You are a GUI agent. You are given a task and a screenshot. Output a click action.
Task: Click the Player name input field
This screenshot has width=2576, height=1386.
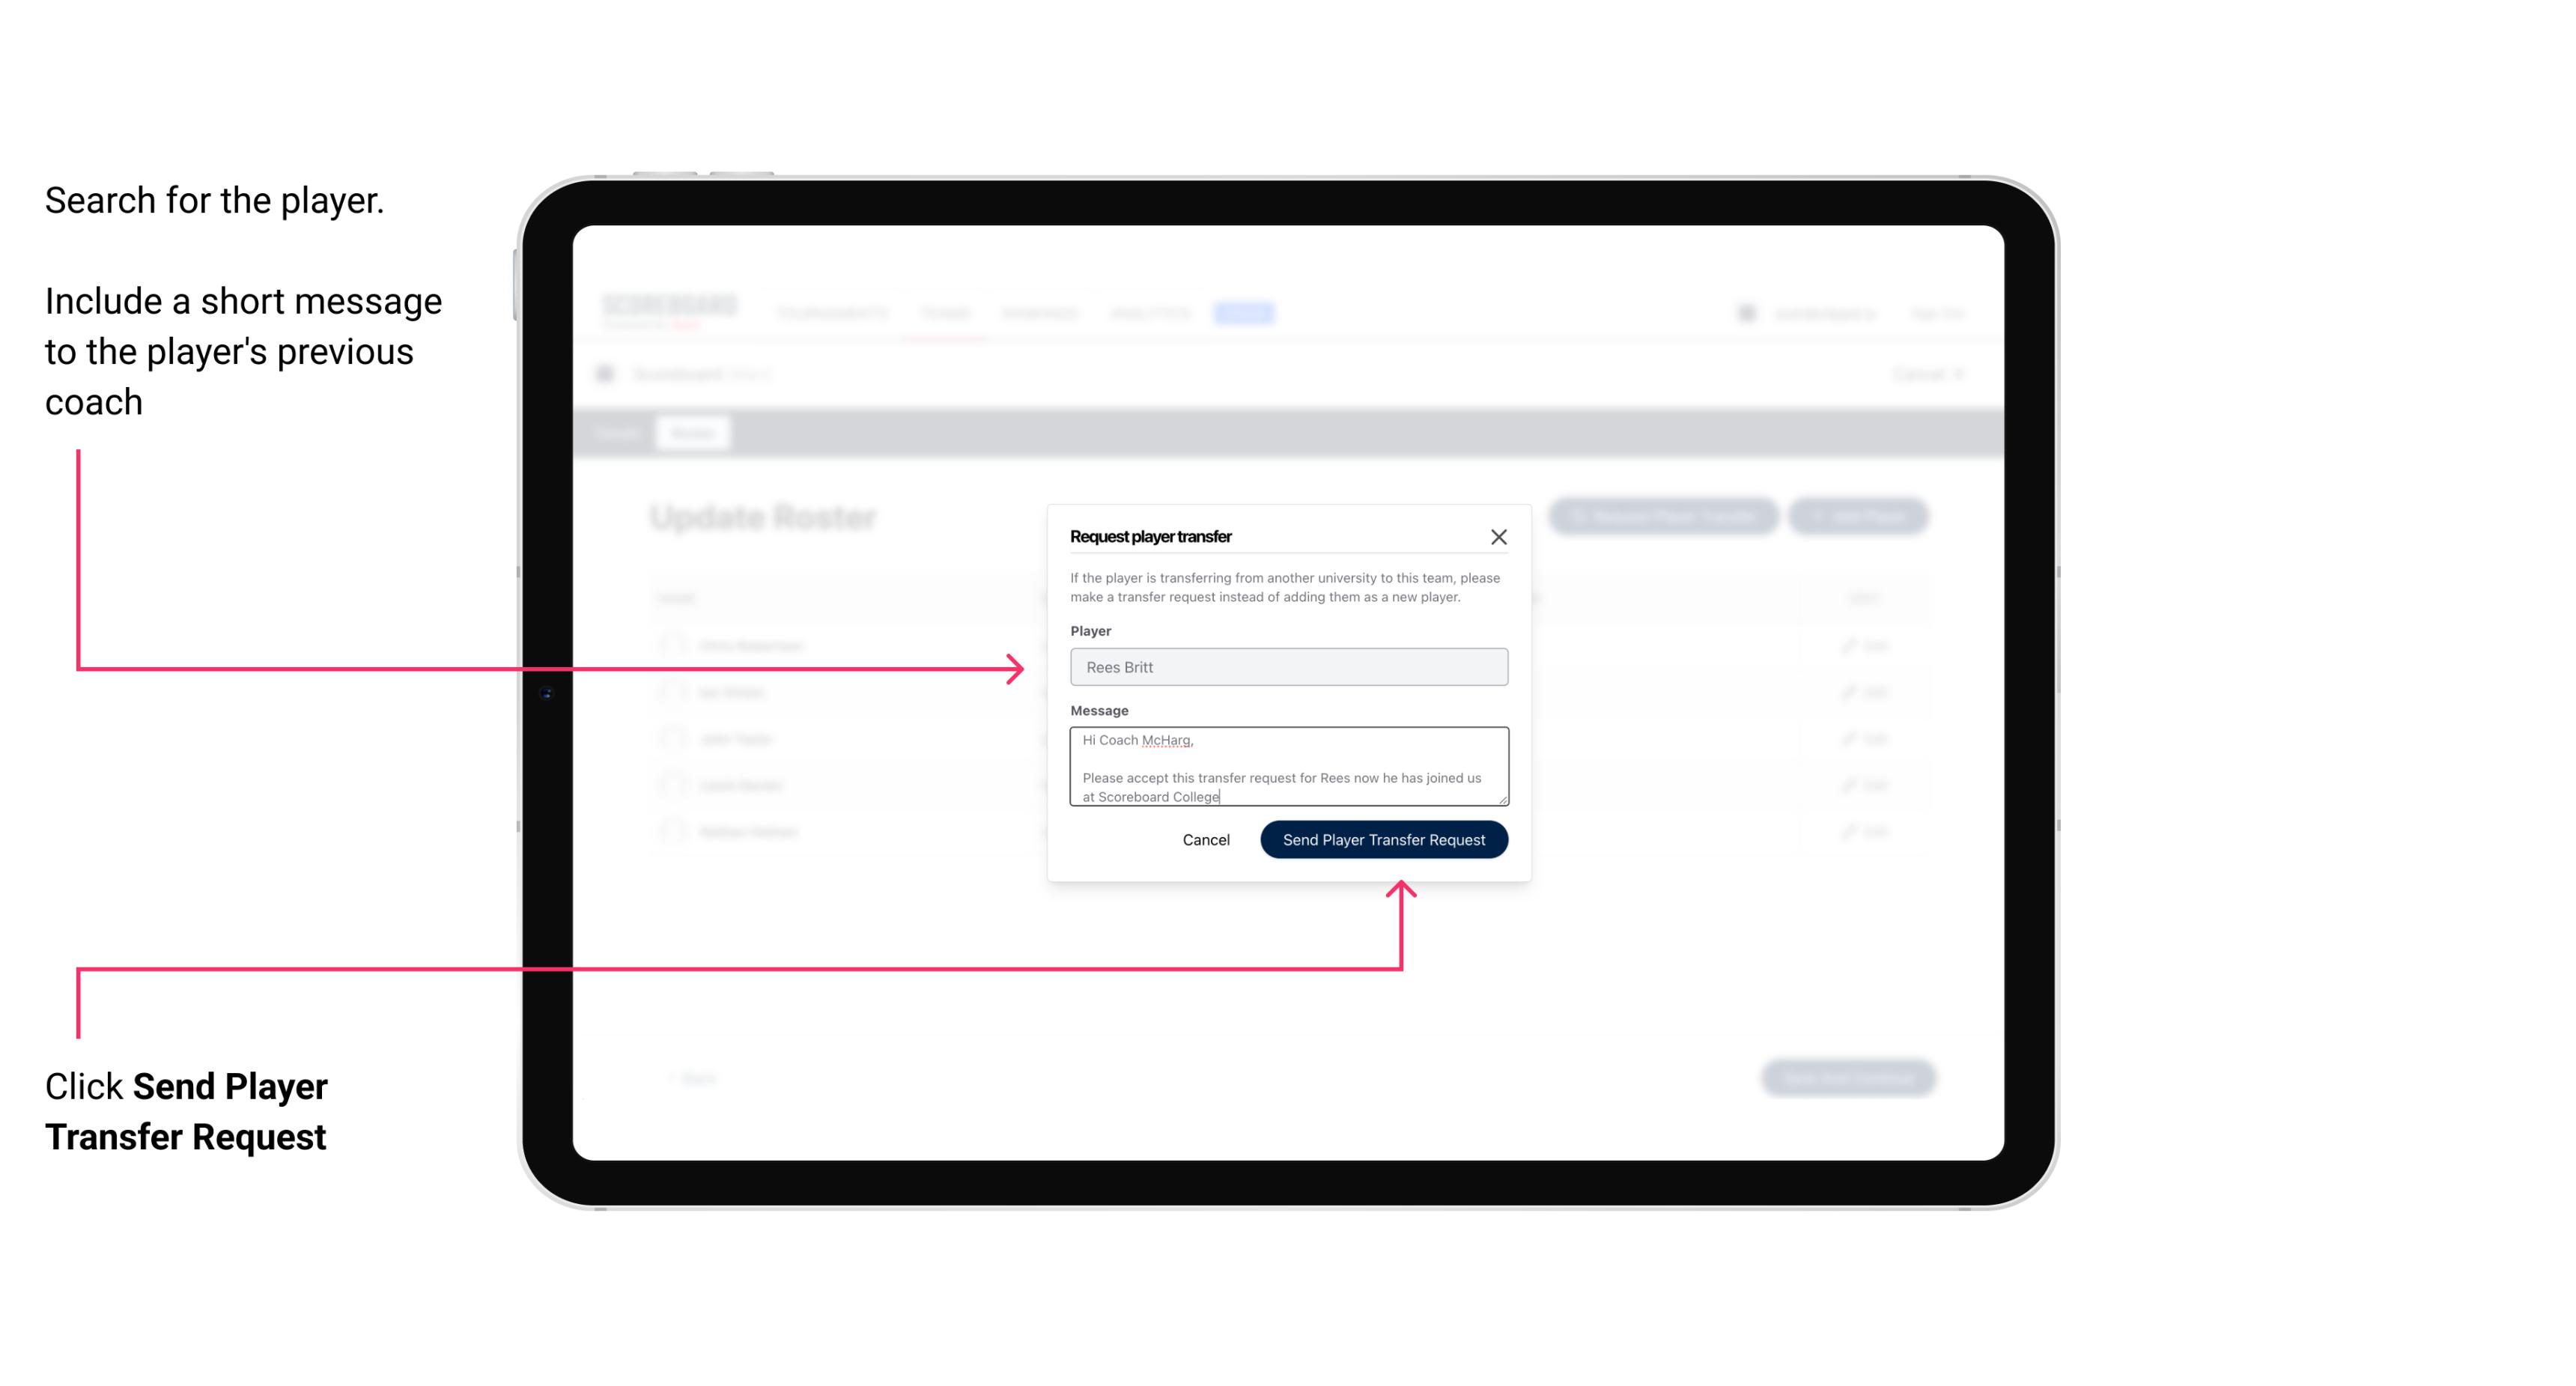pyautogui.click(x=1286, y=667)
